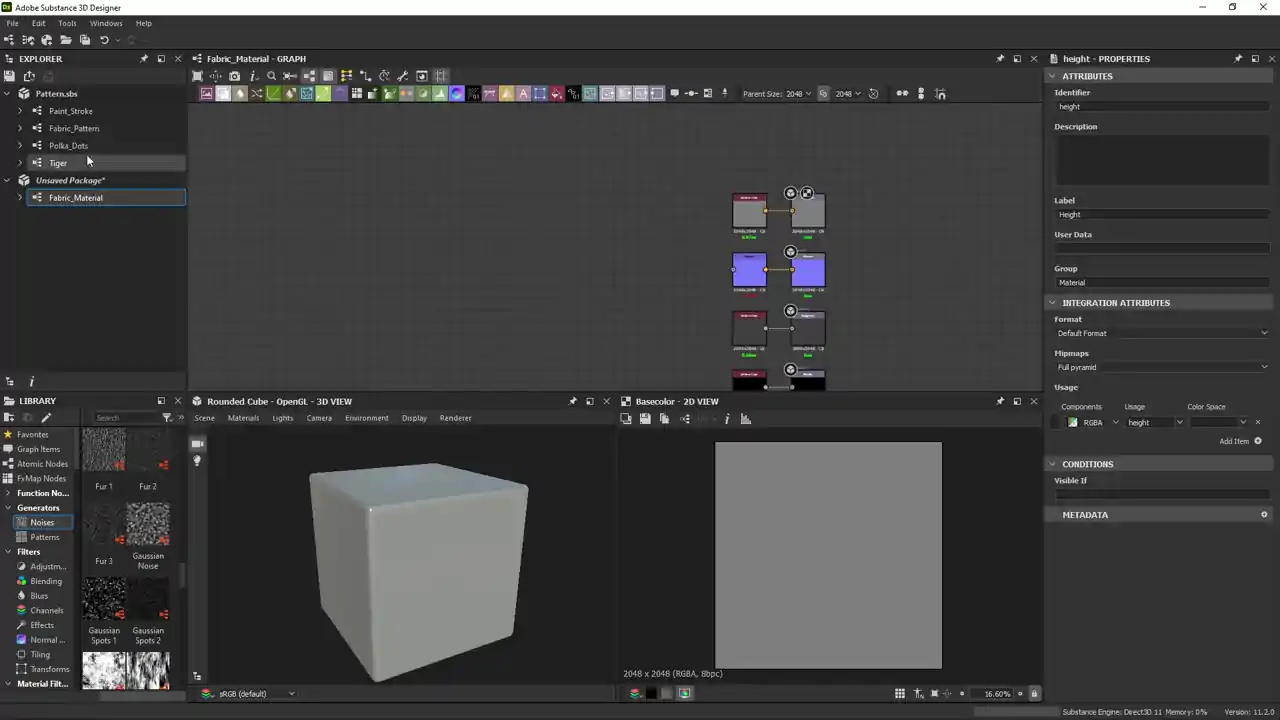Screen dimensions: 1280x720
Task: Click the info 'i' icon in 2D View toolbar
Action: (727, 419)
